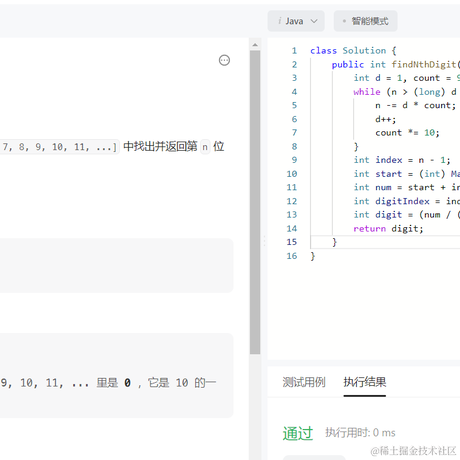Click the 'while' keyword on line 4

[367, 92]
